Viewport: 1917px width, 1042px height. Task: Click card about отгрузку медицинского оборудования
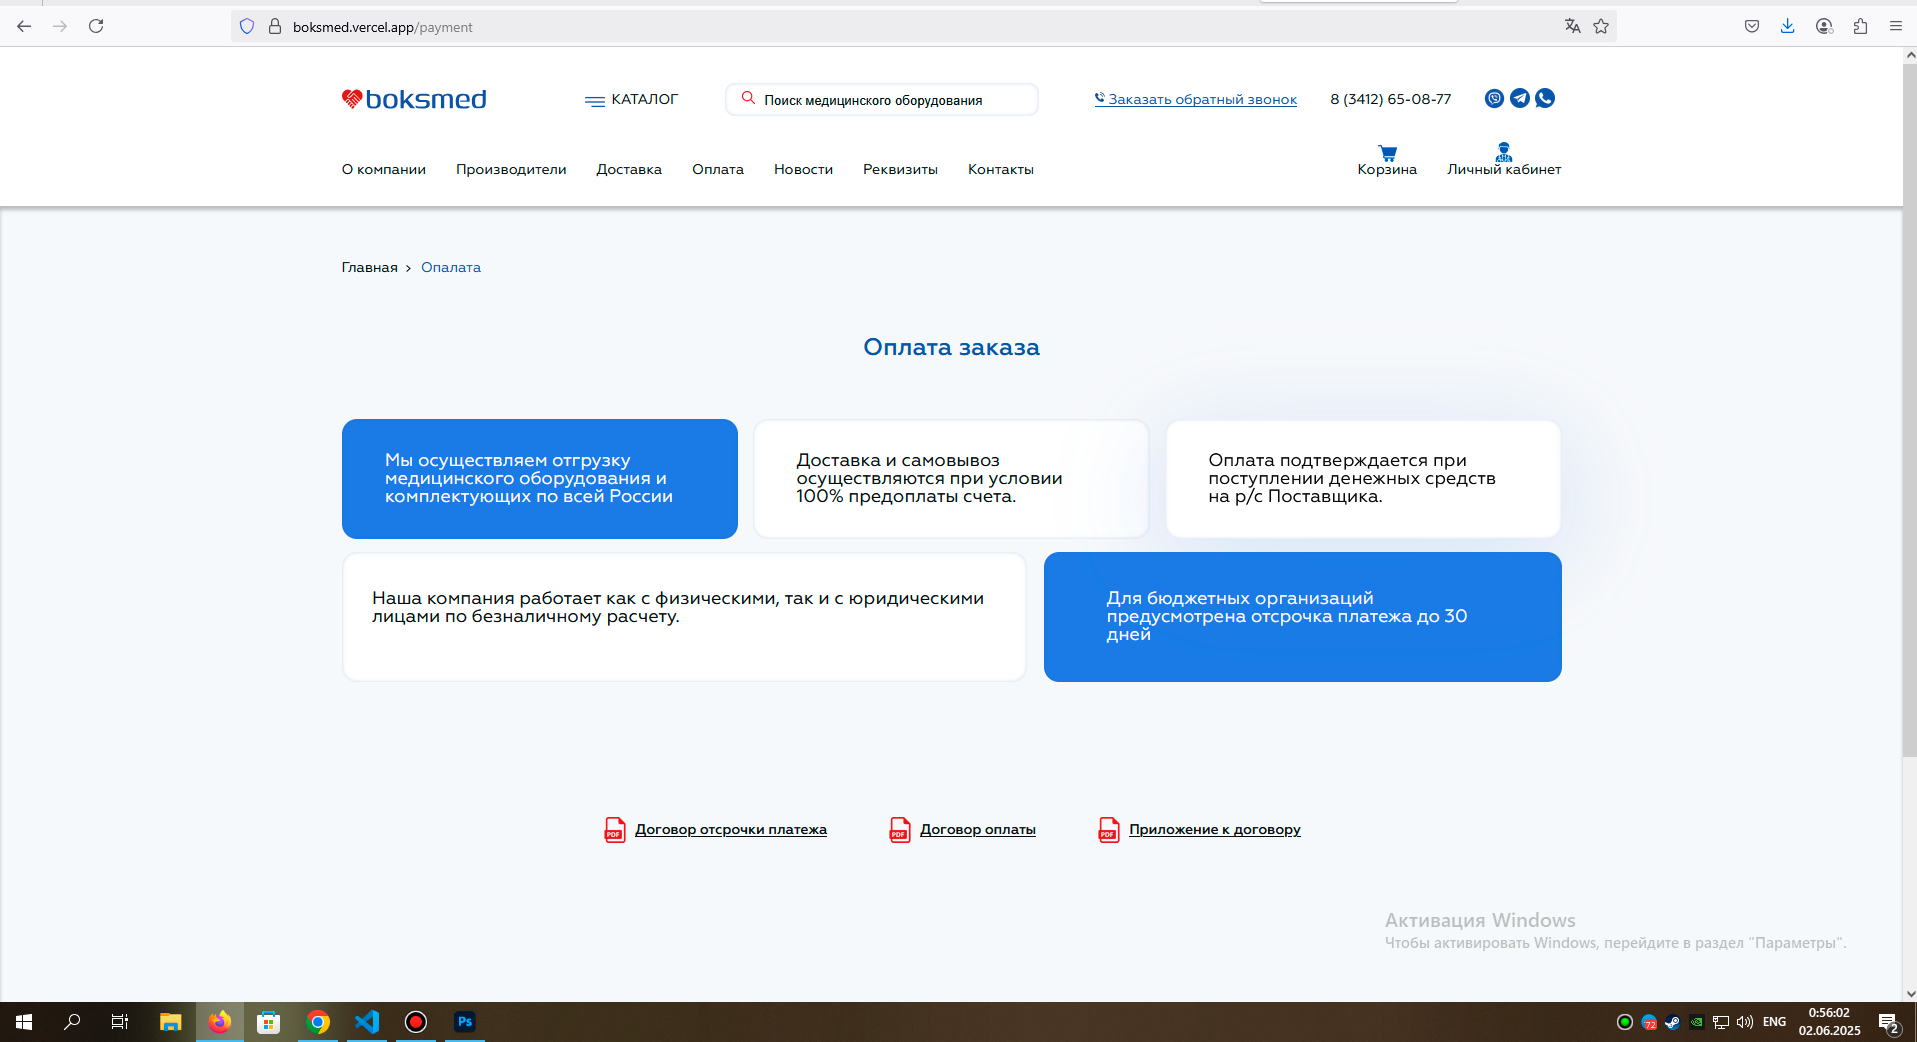pos(540,479)
